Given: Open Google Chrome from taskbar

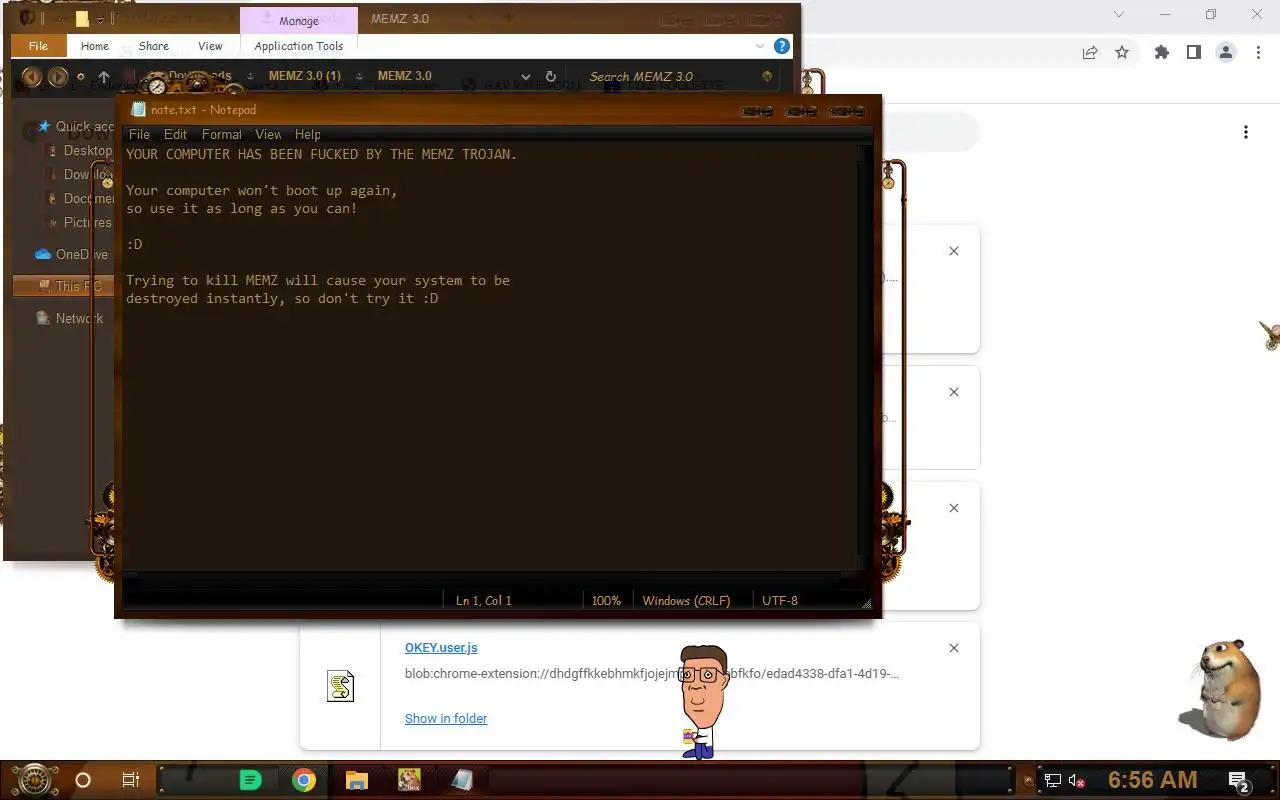Looking at the screenshot, I should pos(304,780).
